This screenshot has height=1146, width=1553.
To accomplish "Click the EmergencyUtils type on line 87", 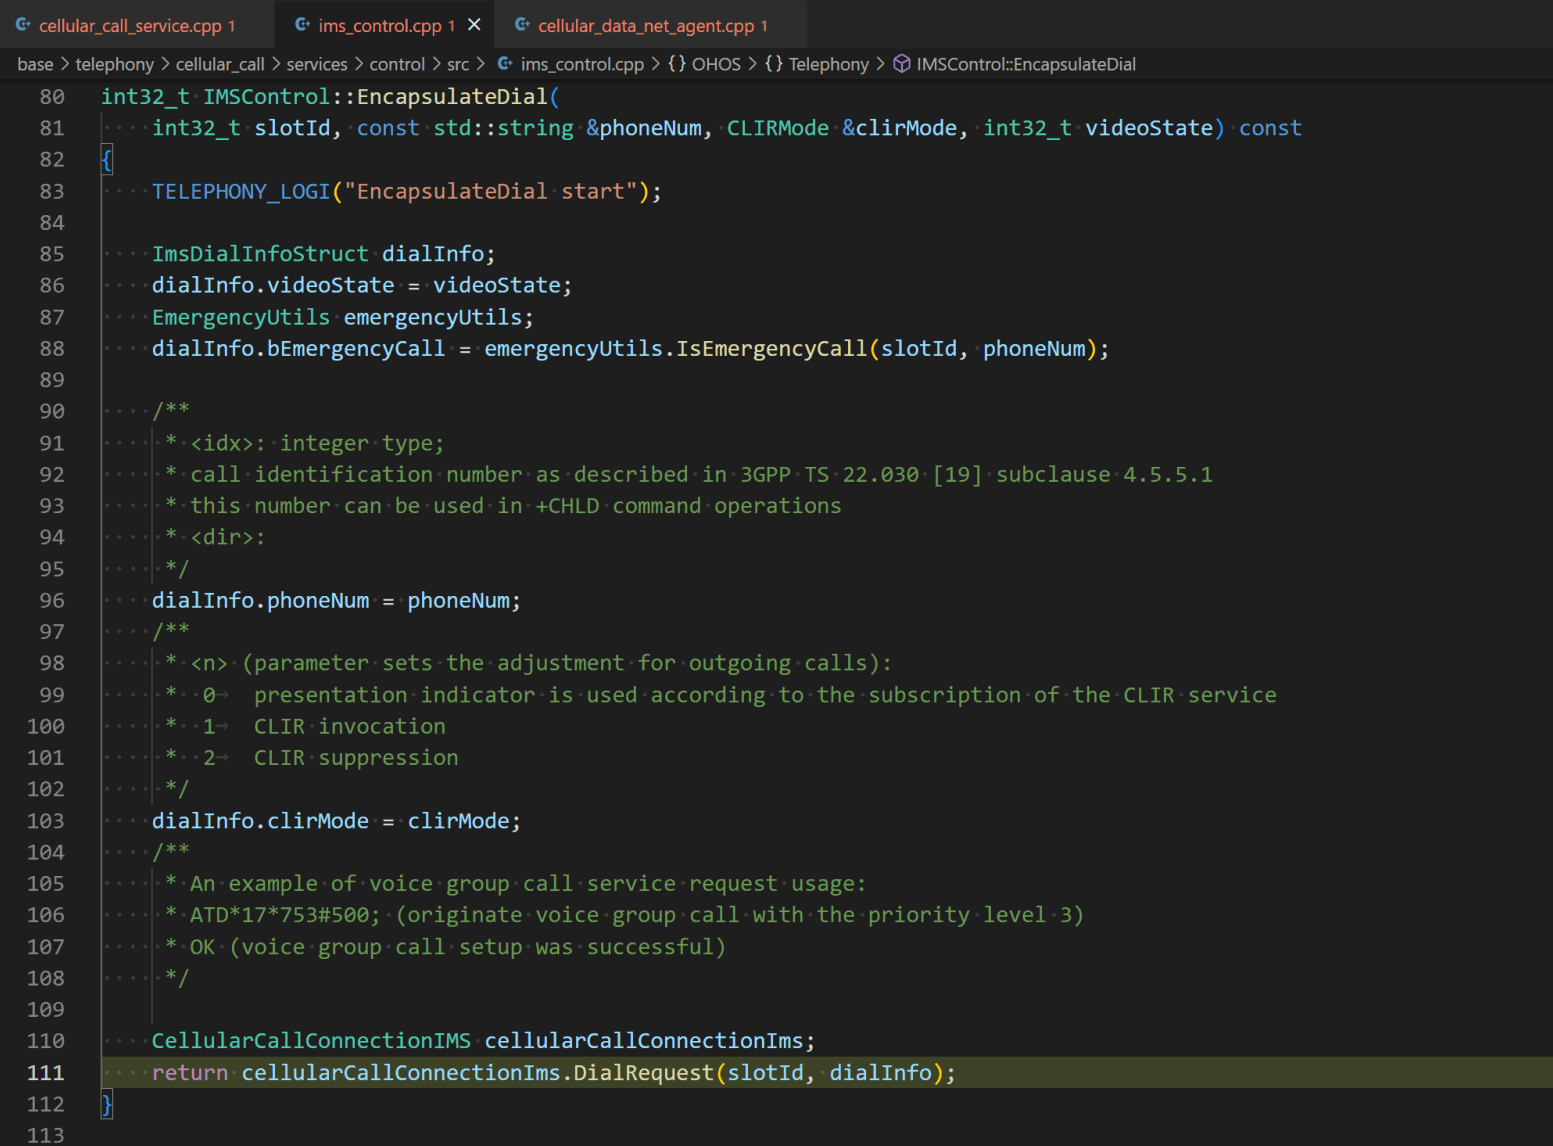I will pyautogui.click(x=241, y=317).
